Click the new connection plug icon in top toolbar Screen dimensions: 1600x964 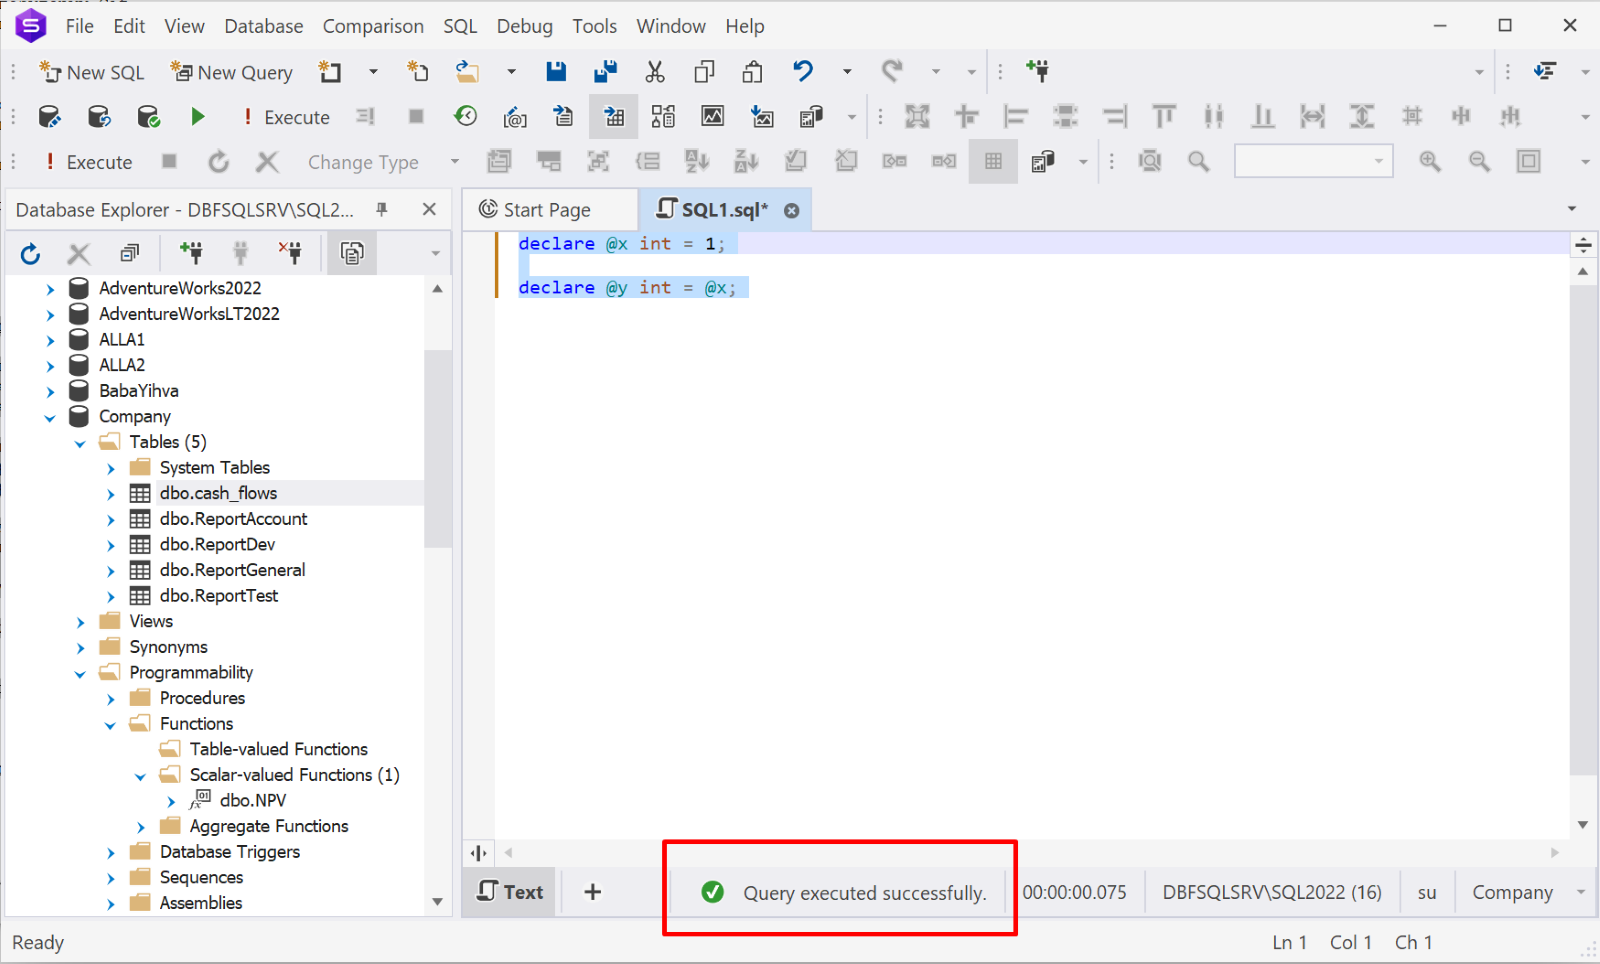click(x=1037, y=71)
